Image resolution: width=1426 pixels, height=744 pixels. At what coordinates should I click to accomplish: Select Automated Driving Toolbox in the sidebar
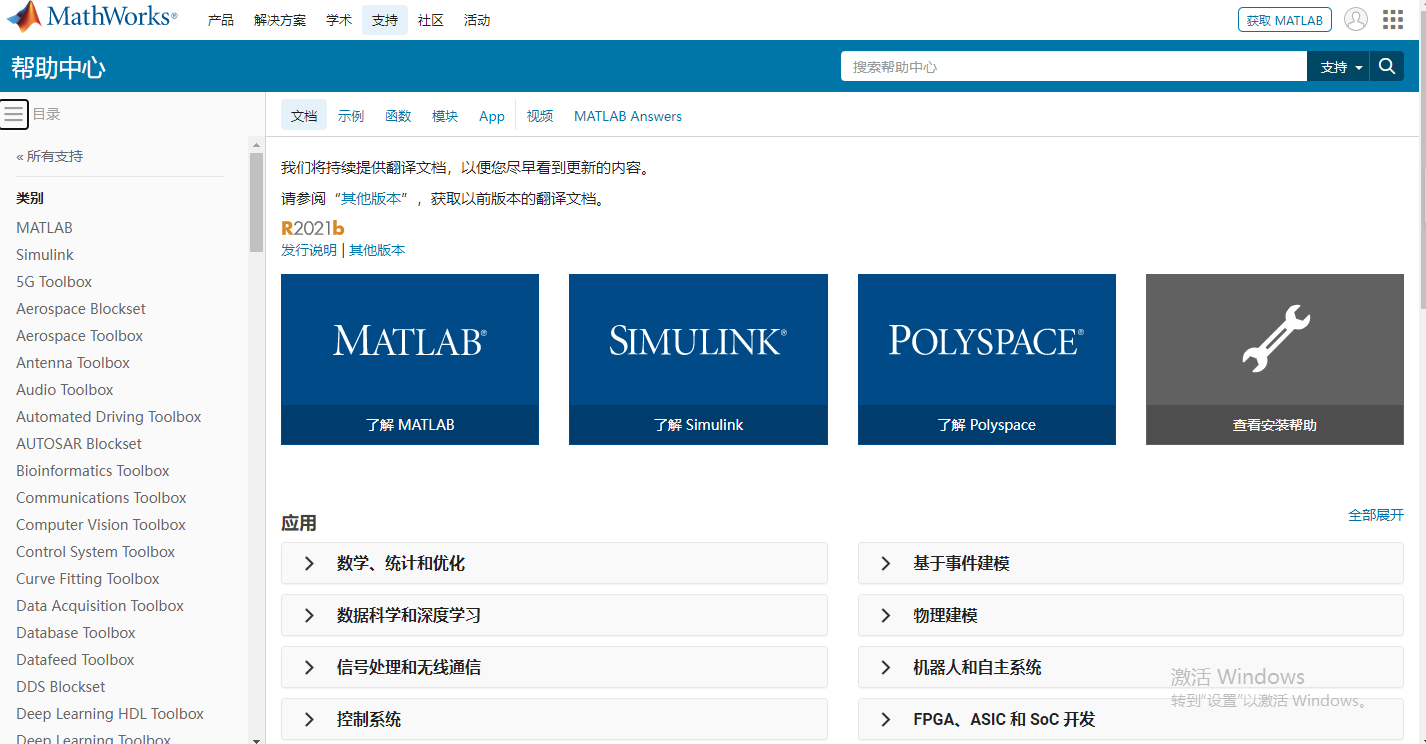[109, 417]
